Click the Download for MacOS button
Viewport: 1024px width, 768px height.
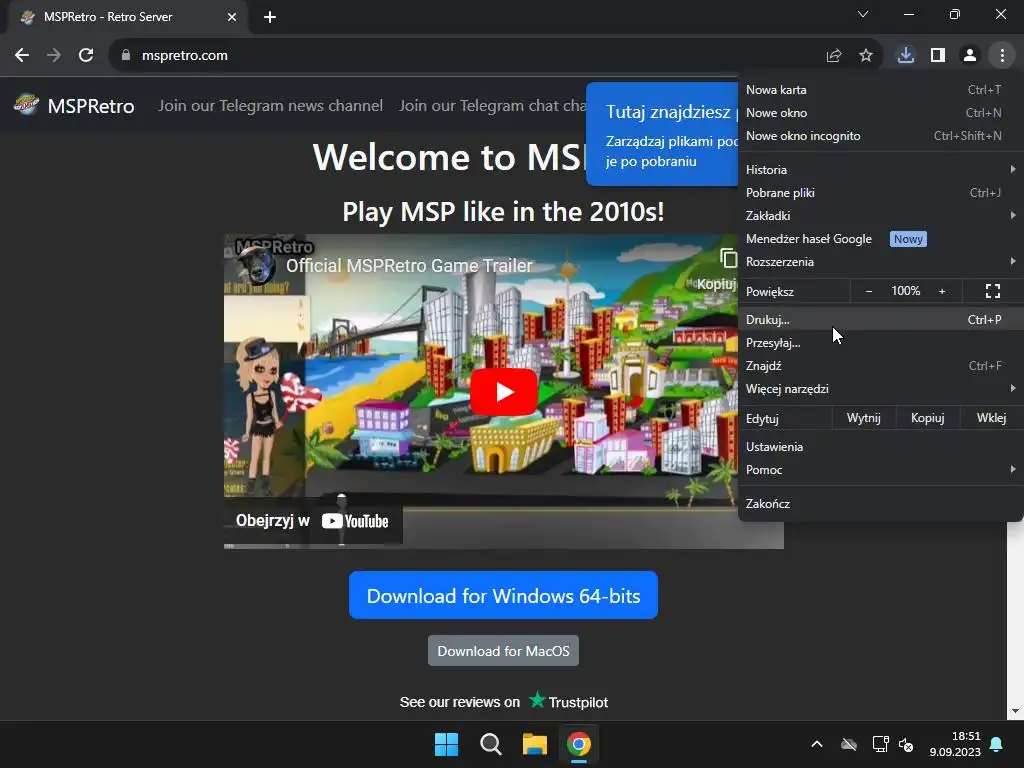(504, 651)
